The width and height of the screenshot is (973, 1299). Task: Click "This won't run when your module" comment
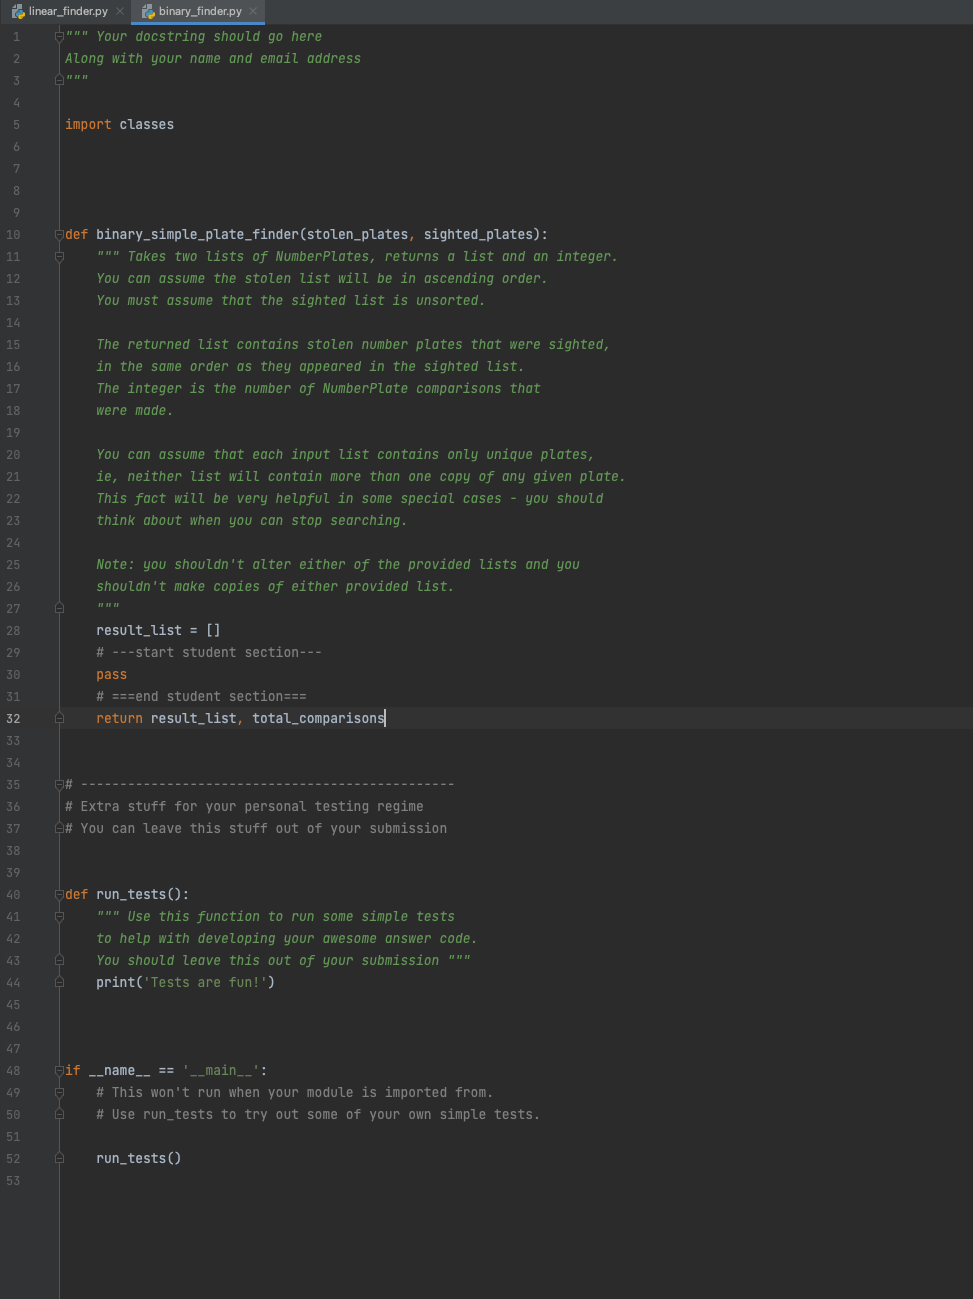point(295,1093)
